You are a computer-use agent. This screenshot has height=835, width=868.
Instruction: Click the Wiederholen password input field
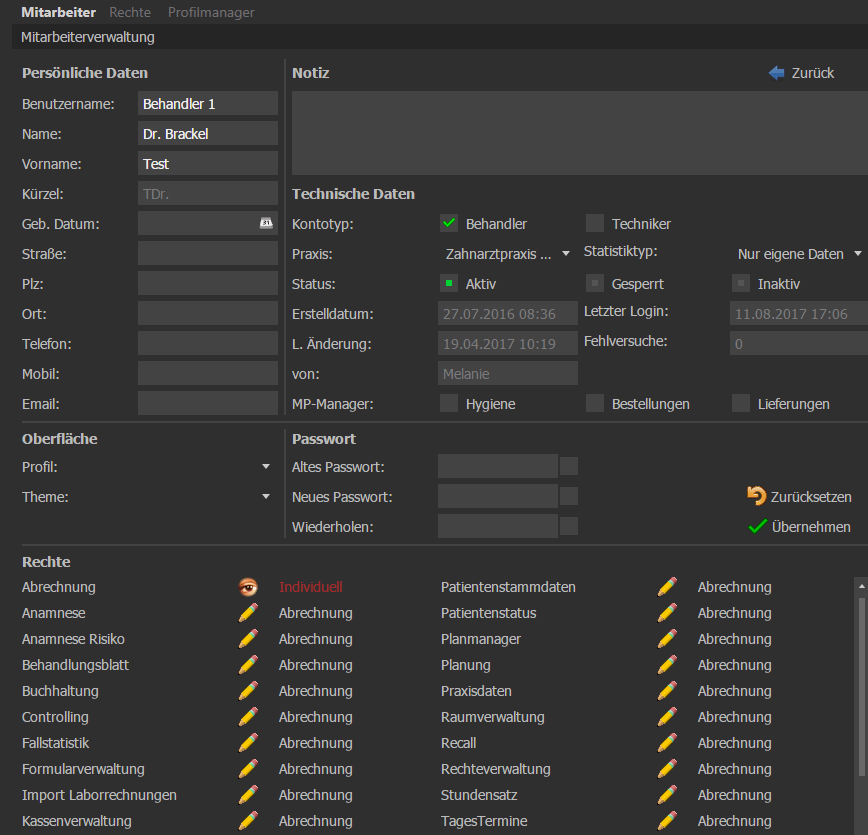498,526
